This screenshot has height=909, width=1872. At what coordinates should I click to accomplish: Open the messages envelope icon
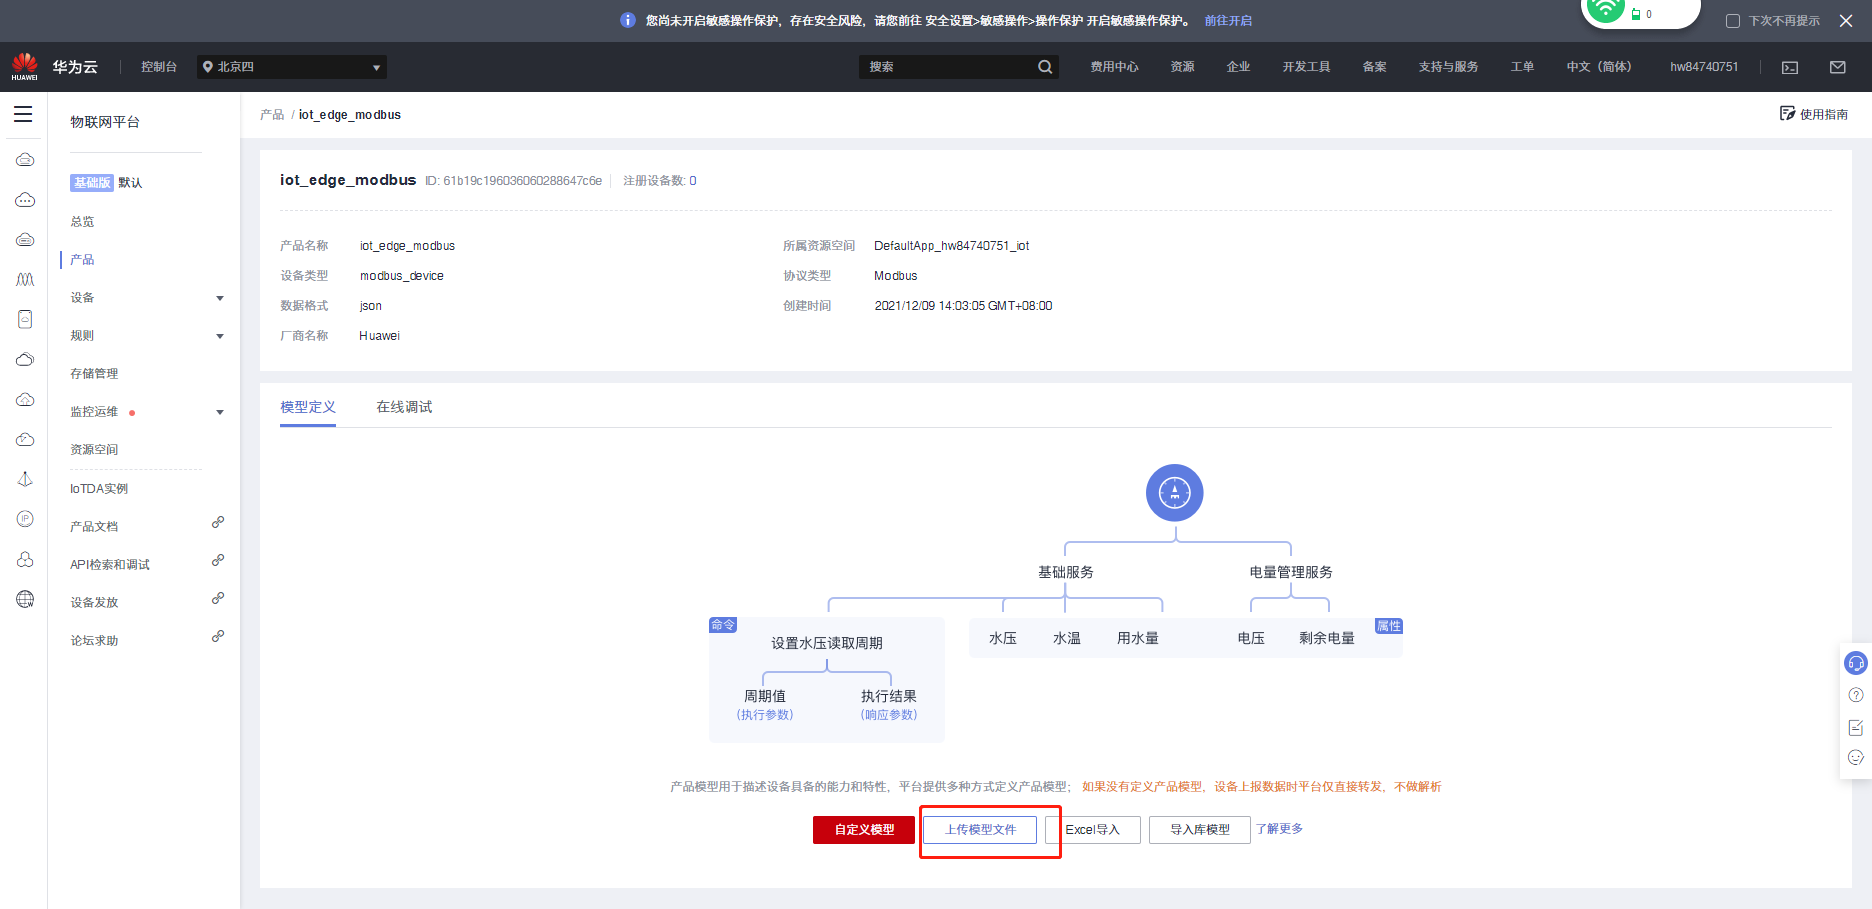point(1838,67)
